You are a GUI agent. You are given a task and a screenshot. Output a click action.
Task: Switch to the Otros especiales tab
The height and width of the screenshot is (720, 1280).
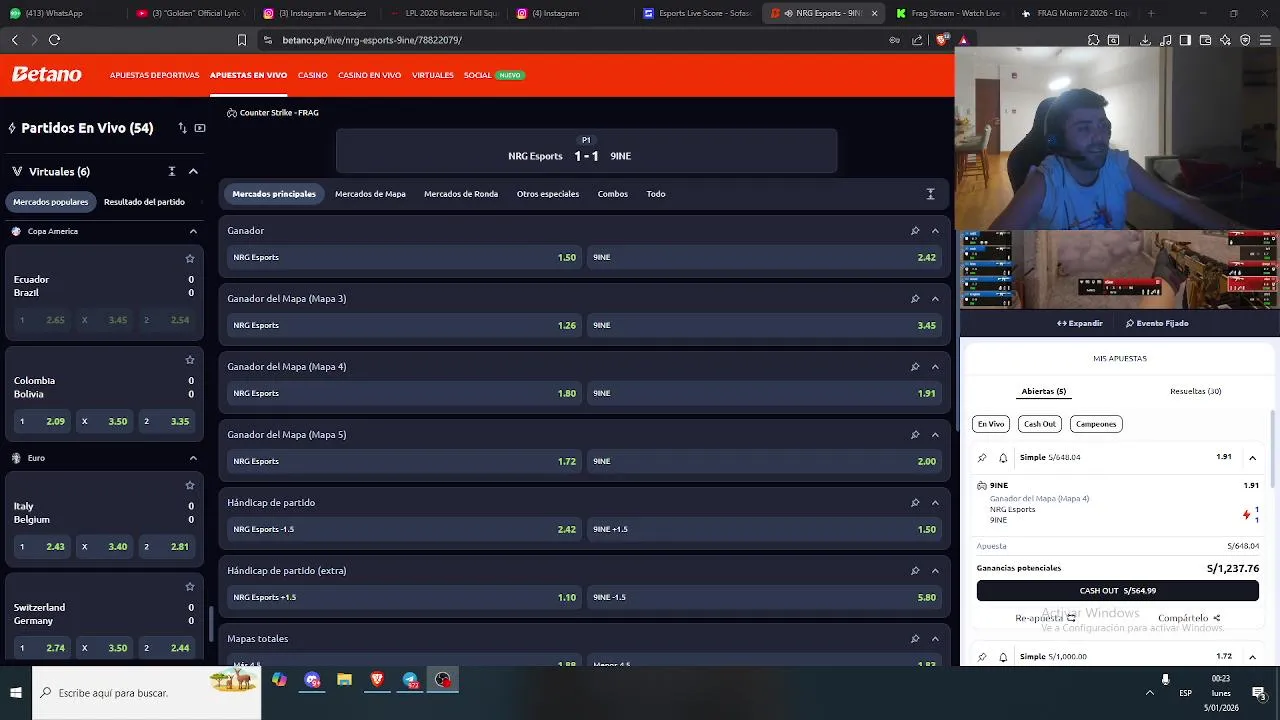point(548,194)
